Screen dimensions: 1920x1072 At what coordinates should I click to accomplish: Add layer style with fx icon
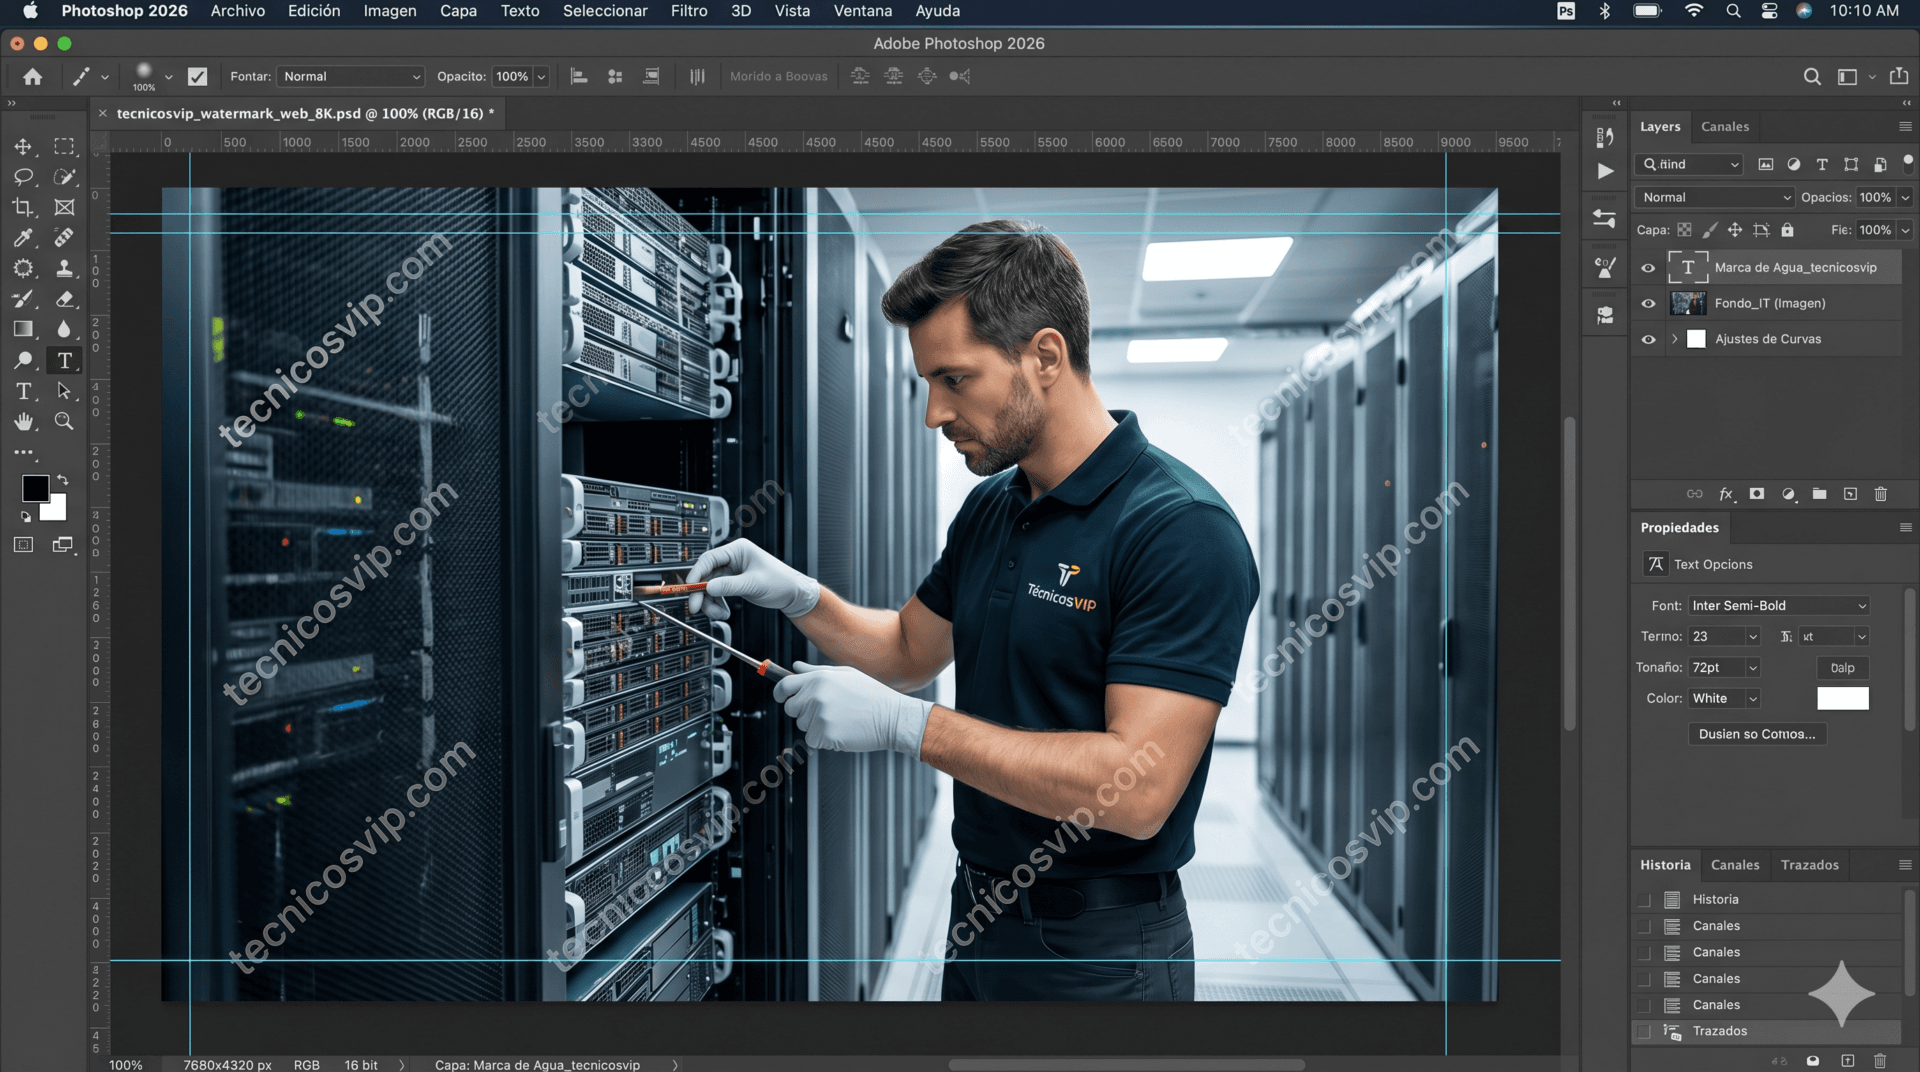(1726, 494)
